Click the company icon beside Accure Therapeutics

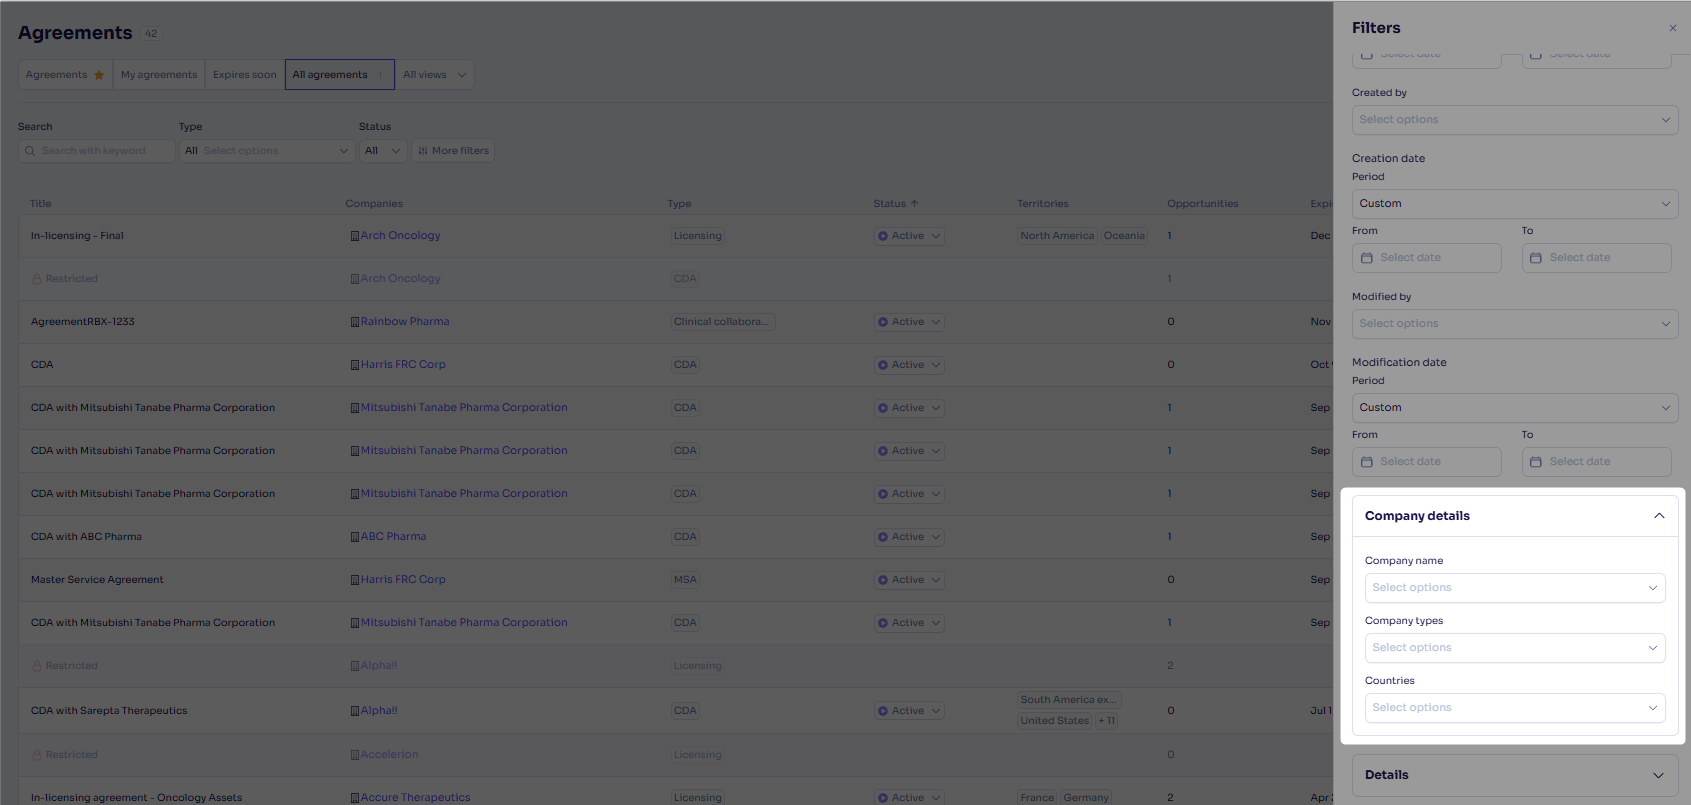point(354,798)
